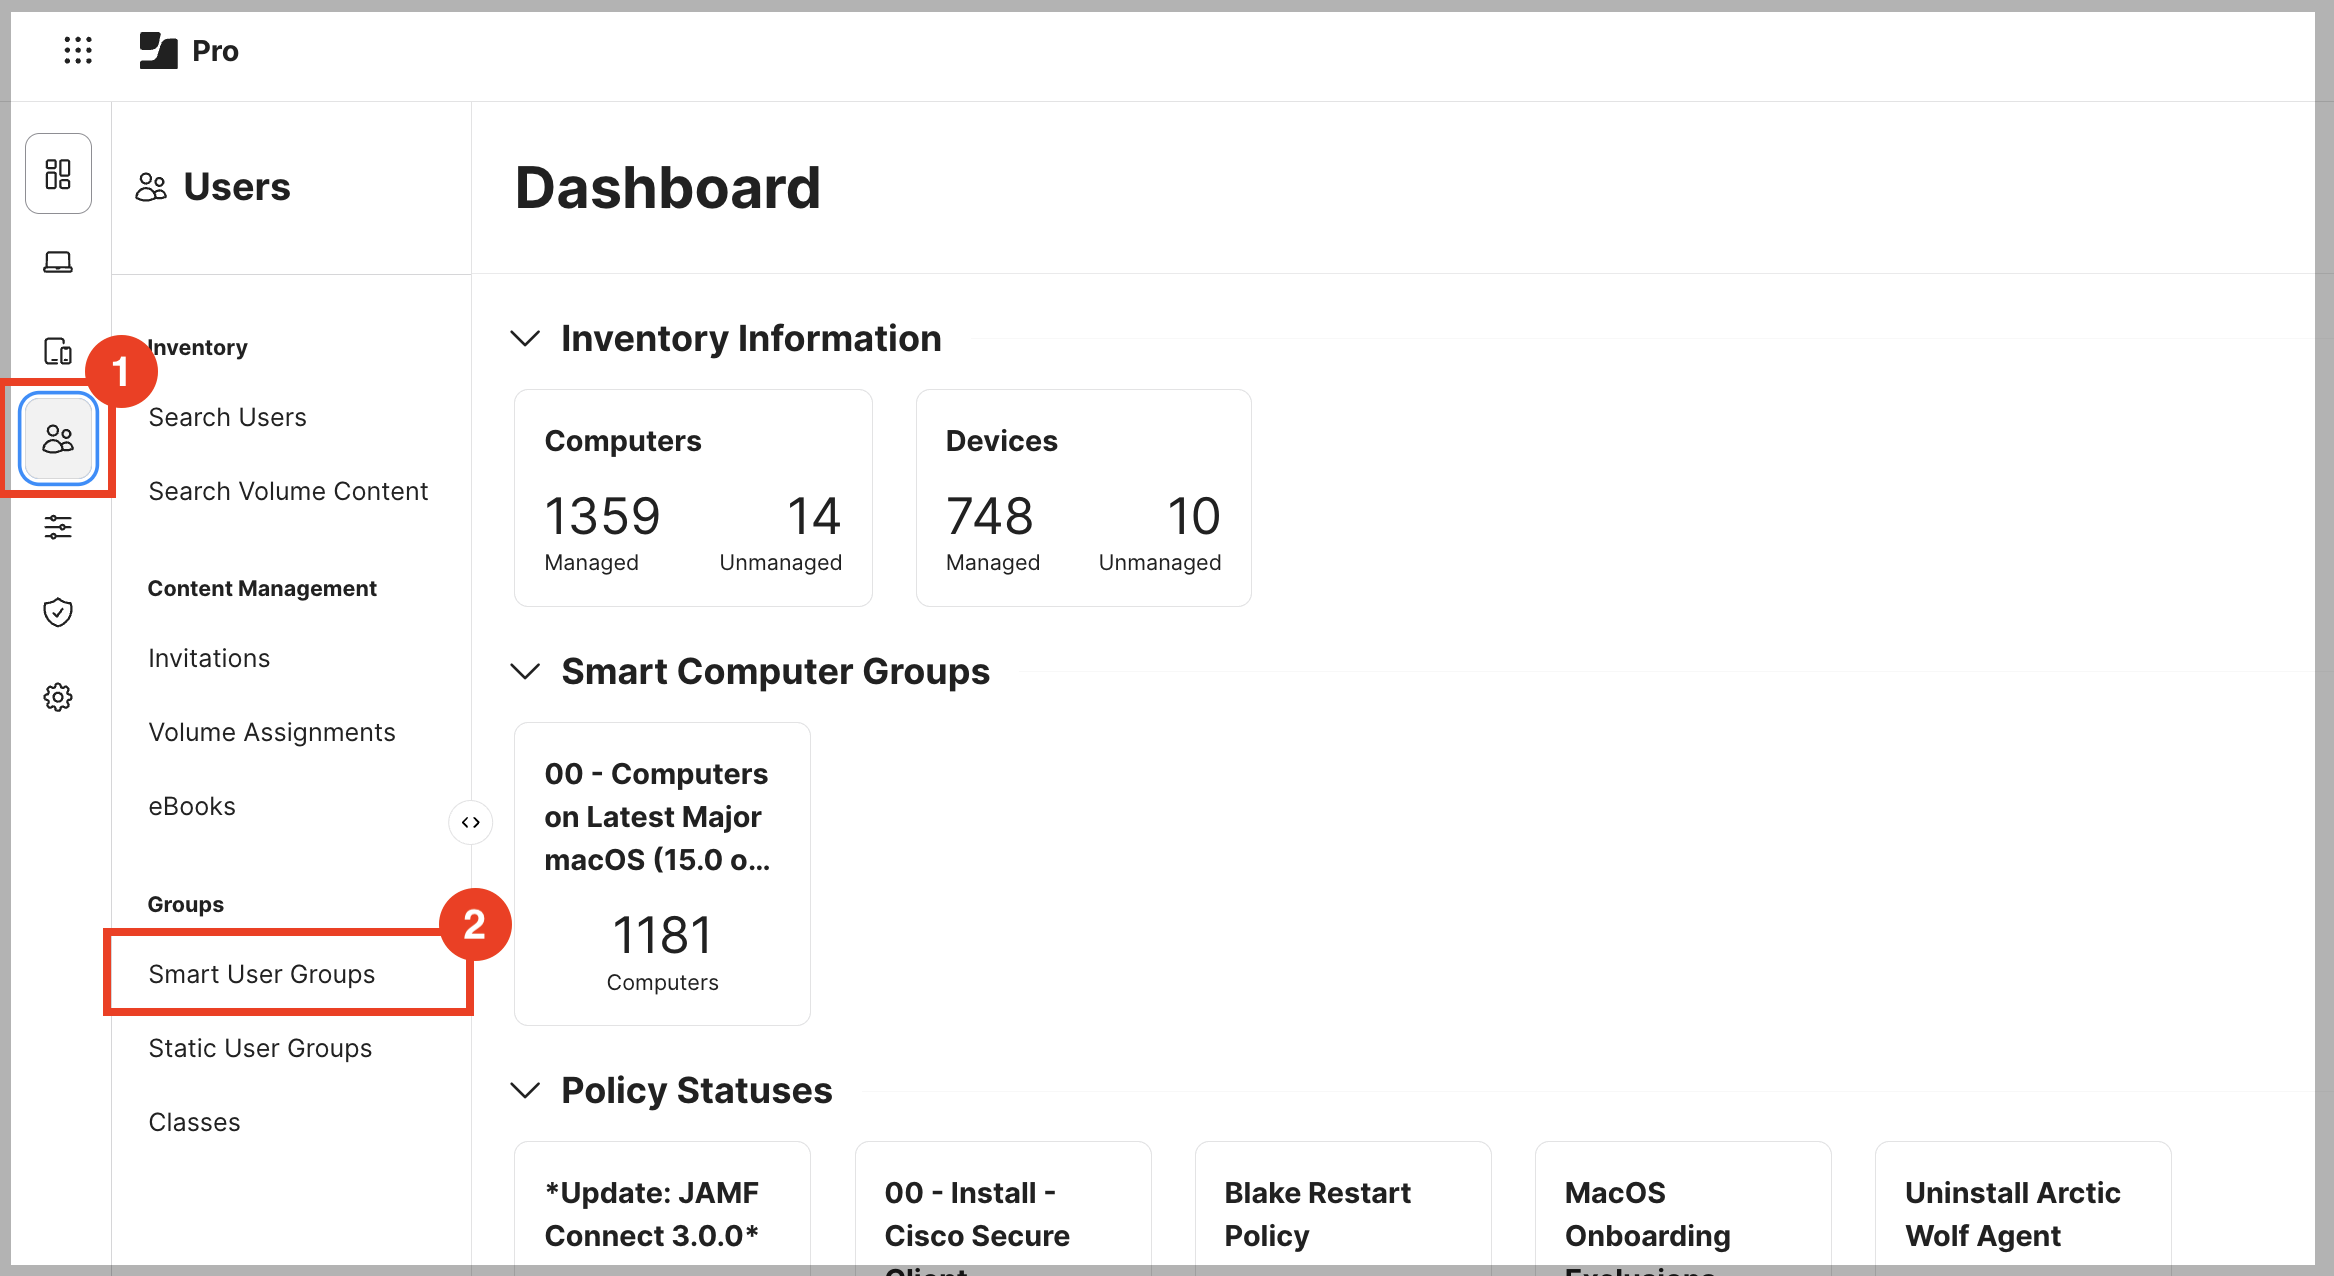Open Classes in the sidebar
The width and height of the screenshot is (2334, 1276).
click(194, 1122)
